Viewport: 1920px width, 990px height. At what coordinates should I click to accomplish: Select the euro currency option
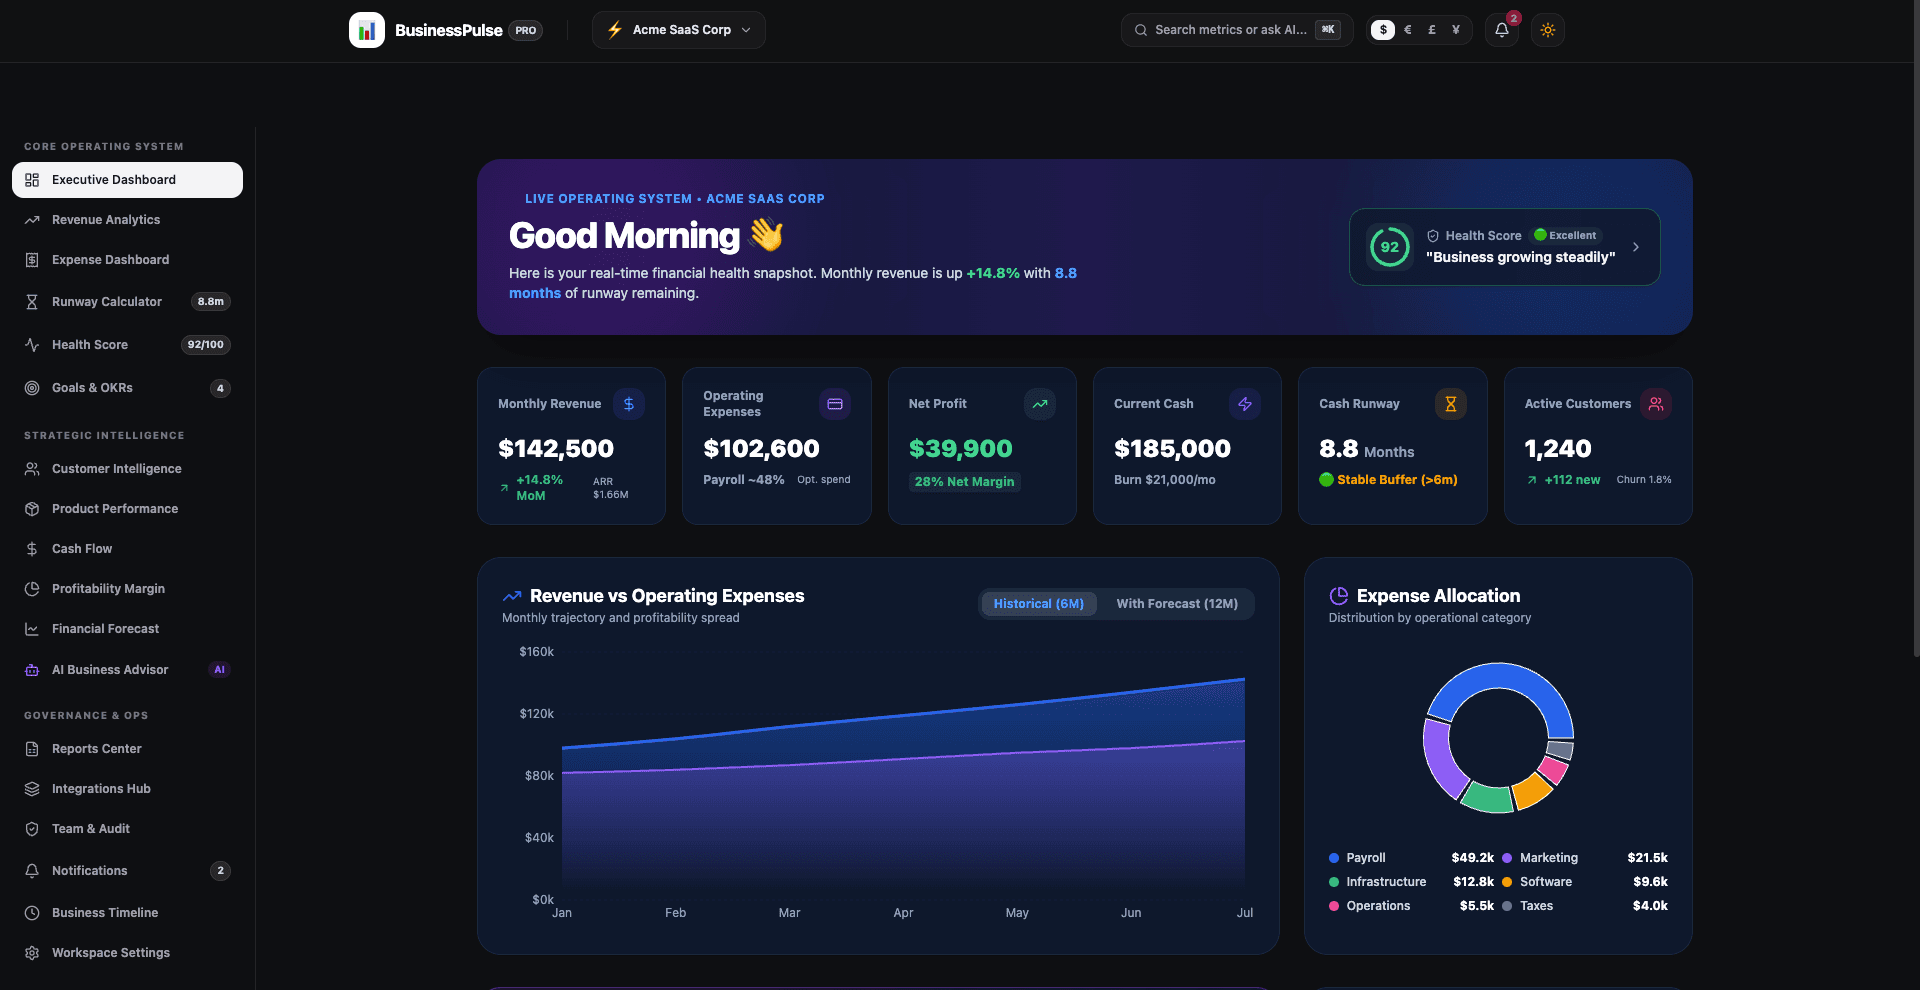1408,30
